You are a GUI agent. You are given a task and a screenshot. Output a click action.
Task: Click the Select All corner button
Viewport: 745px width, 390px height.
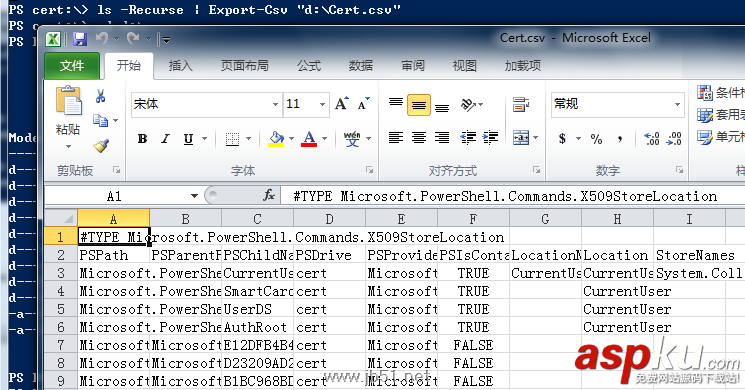click(x=61, y=218)
